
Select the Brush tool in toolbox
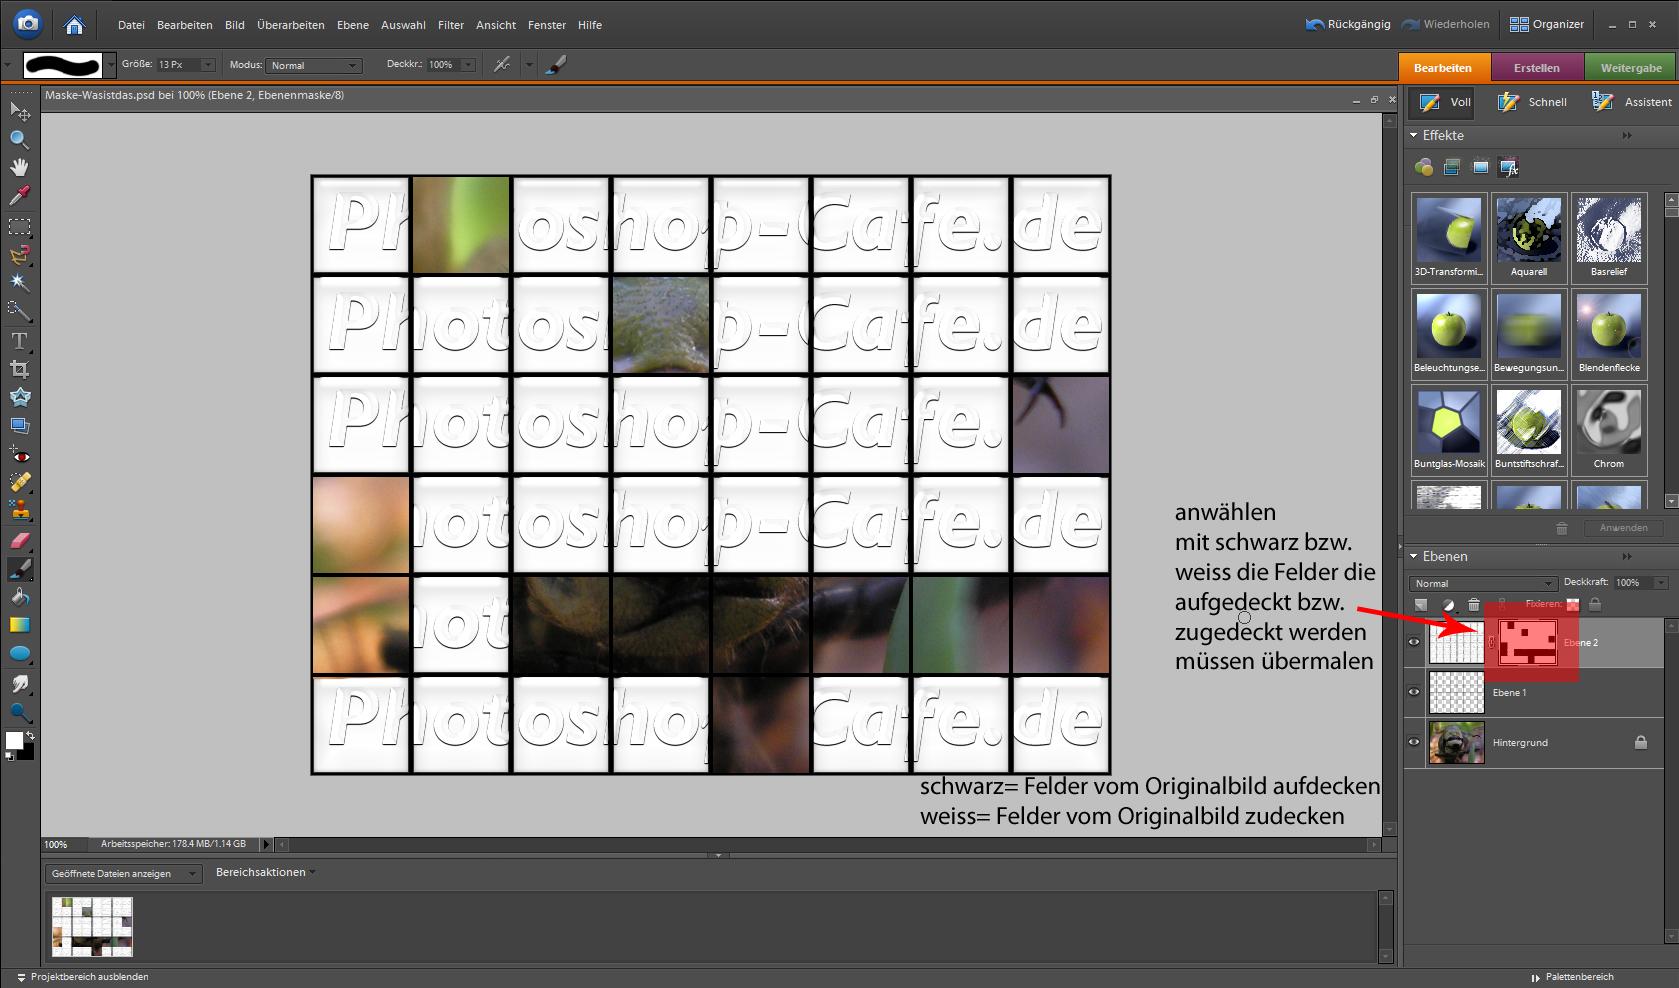click(19, 569)
